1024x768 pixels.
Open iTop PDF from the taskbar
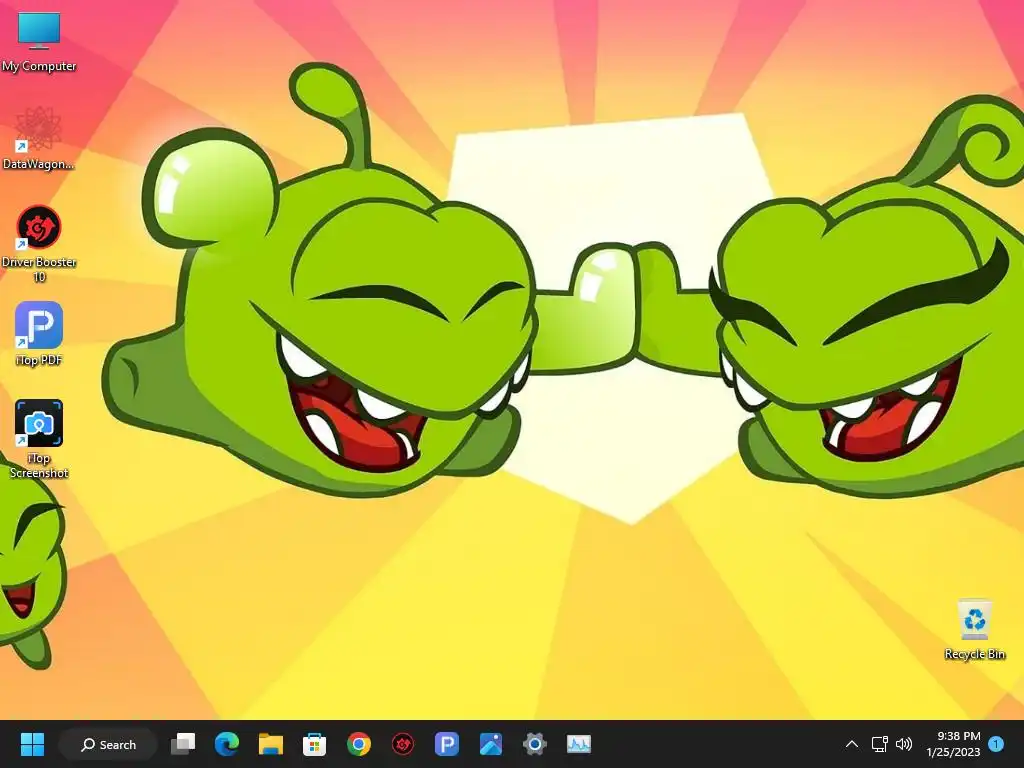[447, 744]
